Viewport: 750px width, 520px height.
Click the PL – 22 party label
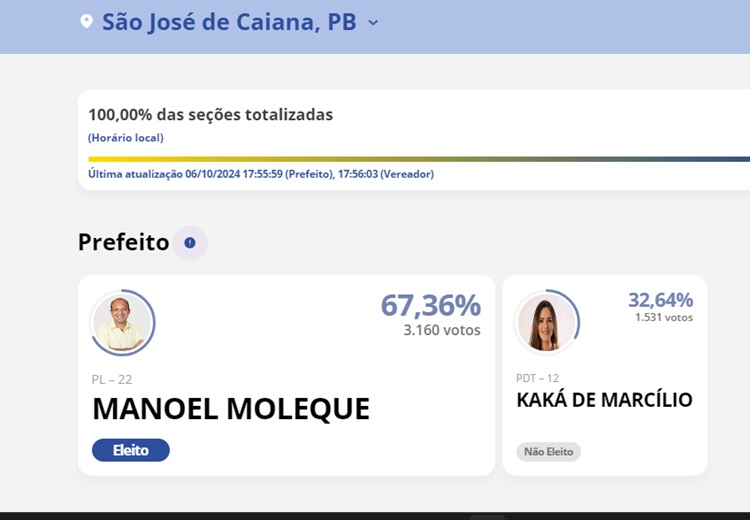click(x=112, y=379)
